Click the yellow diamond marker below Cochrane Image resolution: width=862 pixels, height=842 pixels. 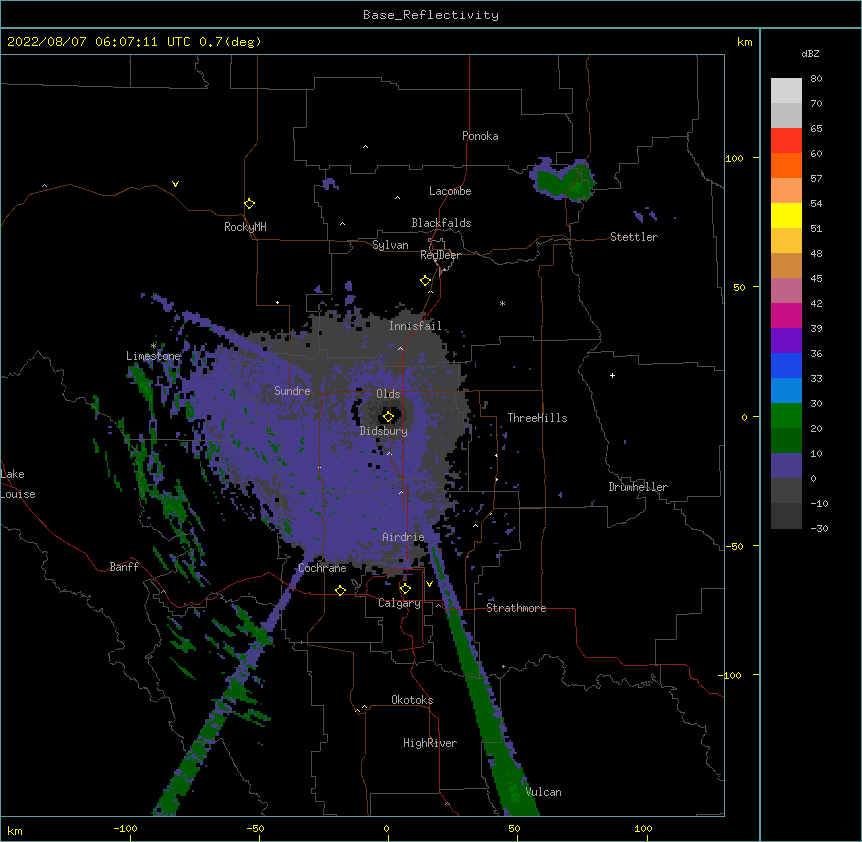tap(340, 590)
